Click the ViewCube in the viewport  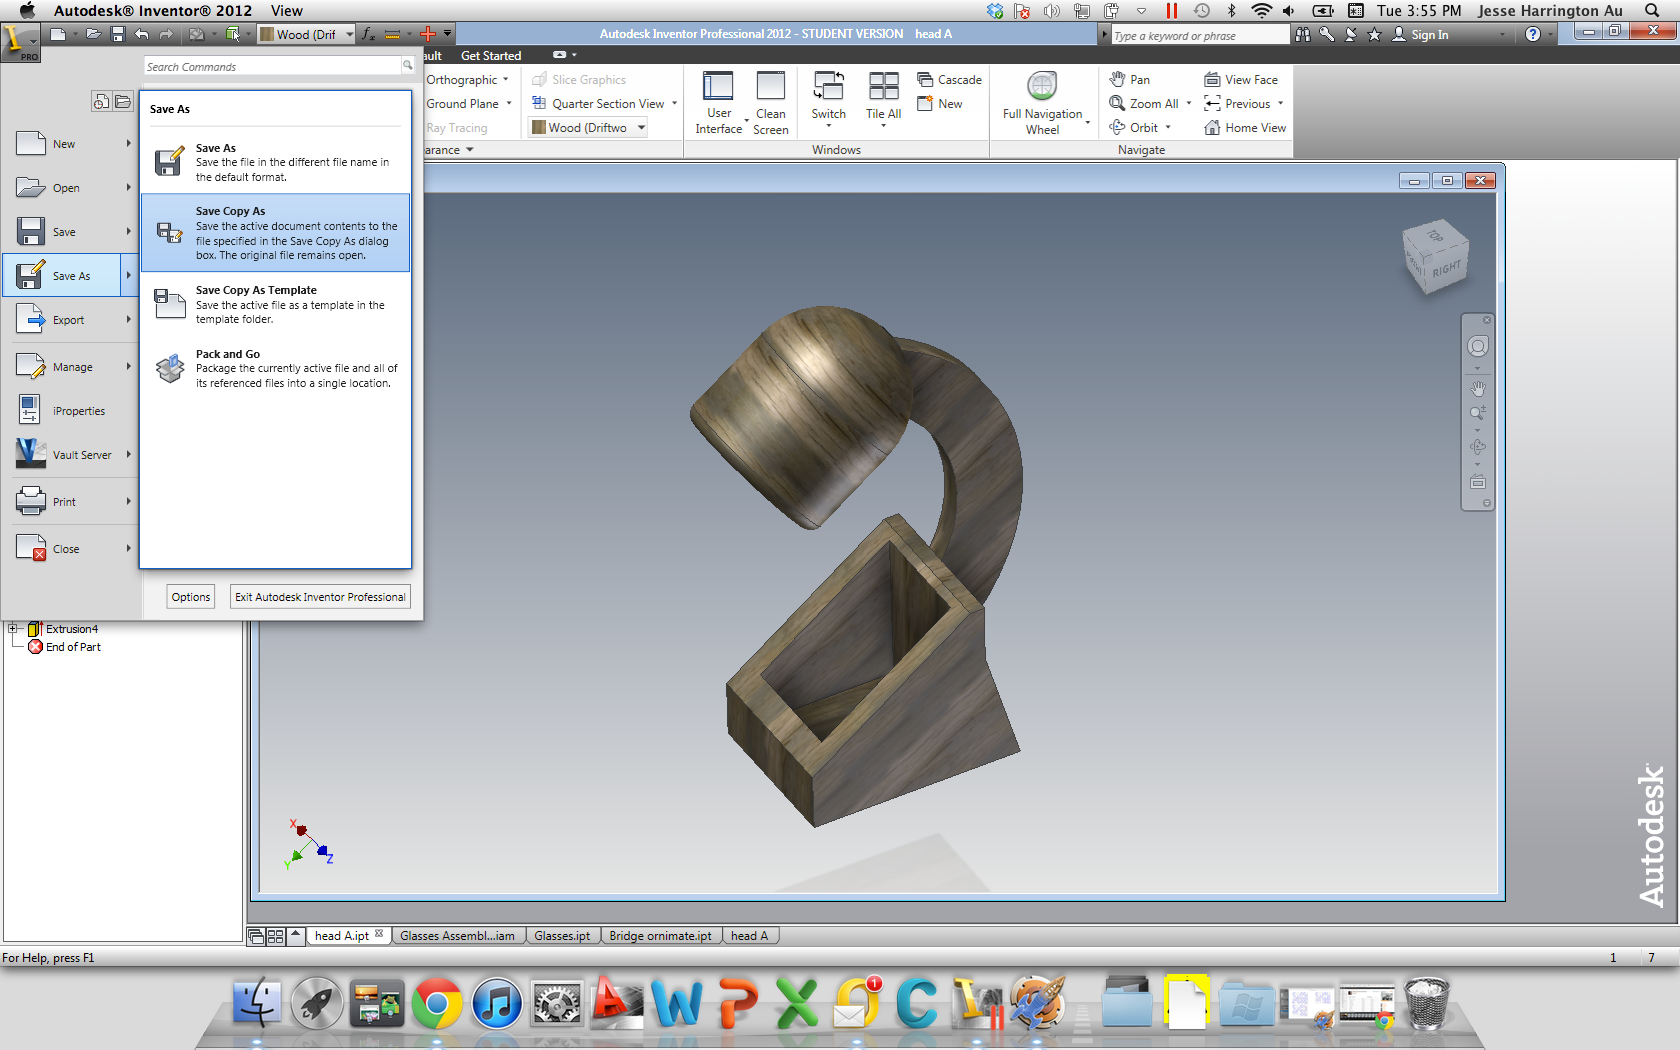(x=1436, y=257)
